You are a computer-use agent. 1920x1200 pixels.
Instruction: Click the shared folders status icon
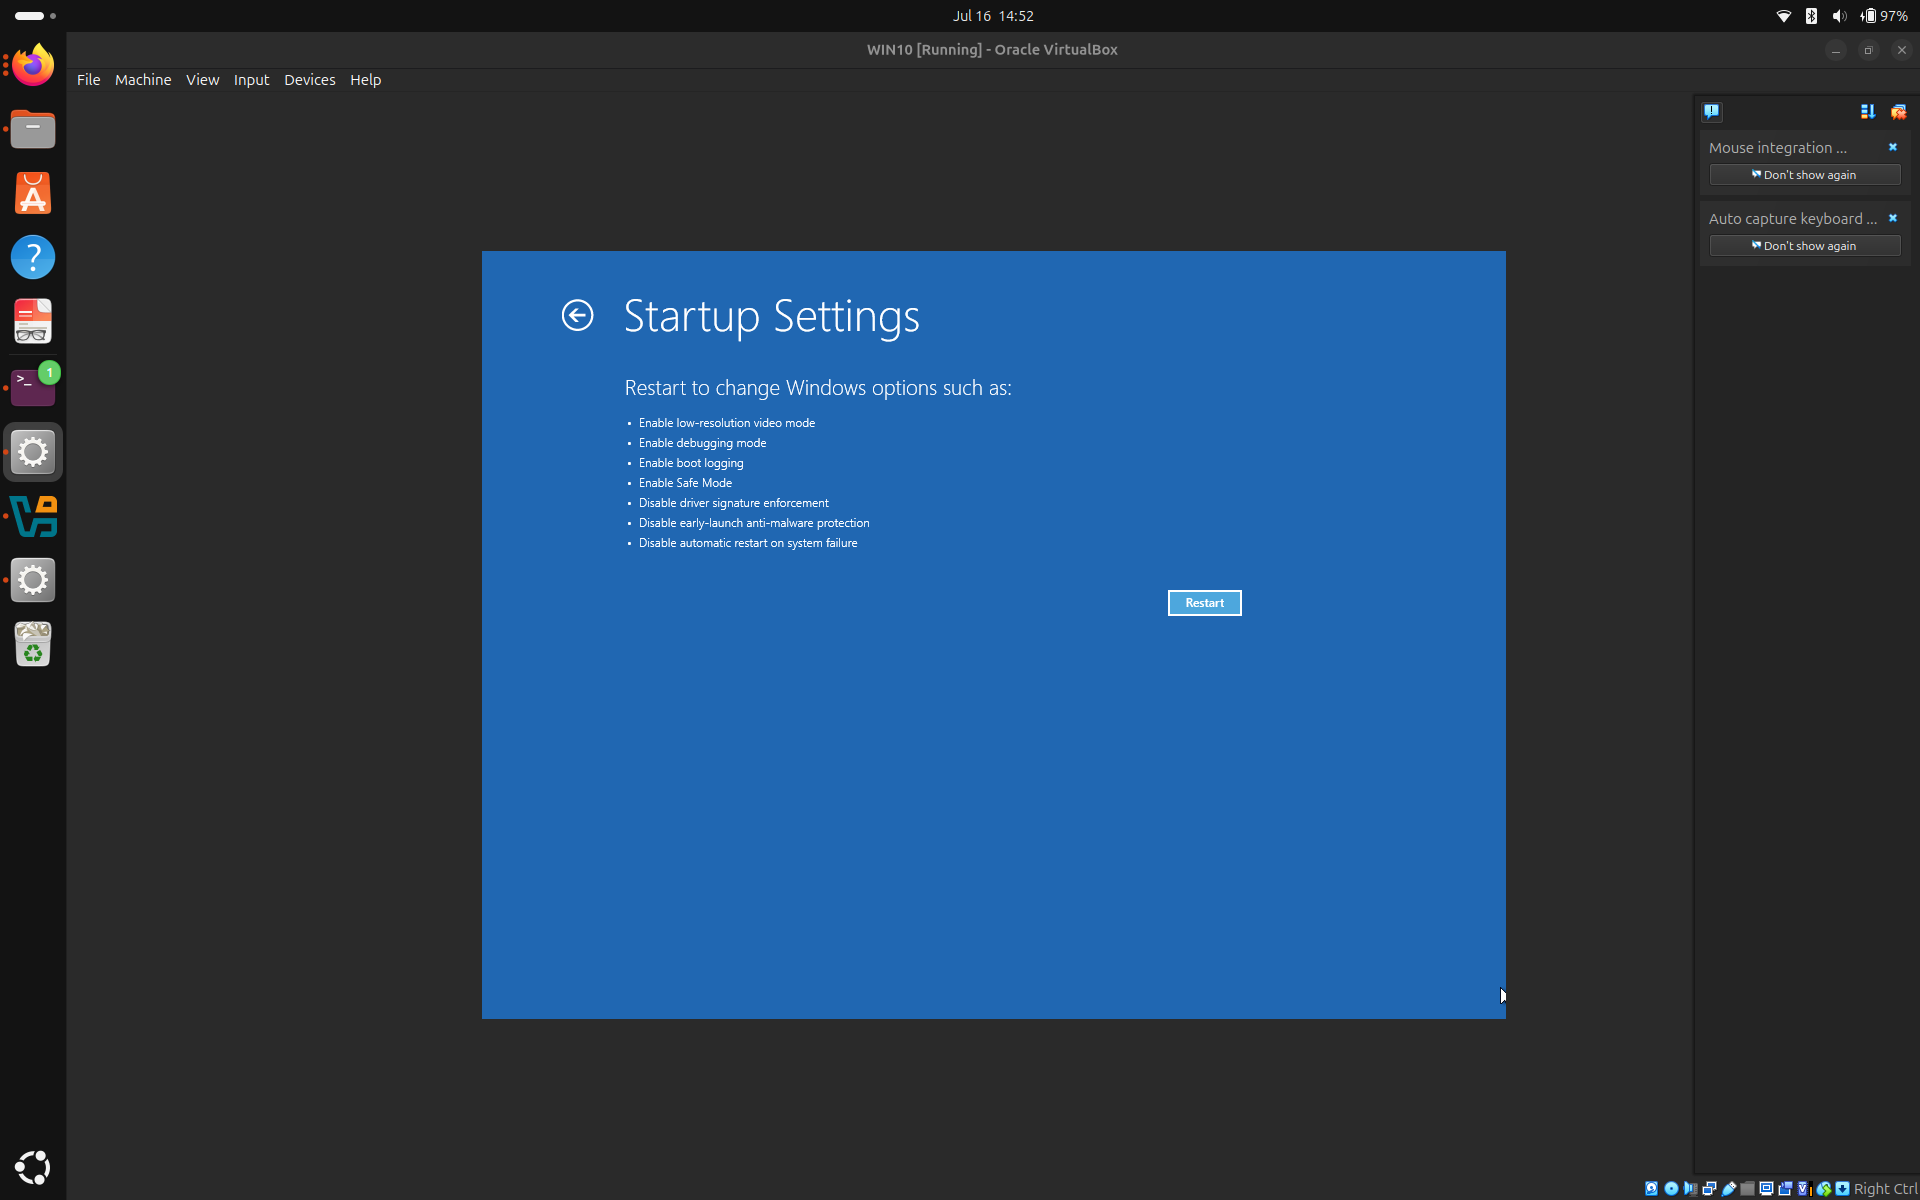[x=1747, y=1189]
